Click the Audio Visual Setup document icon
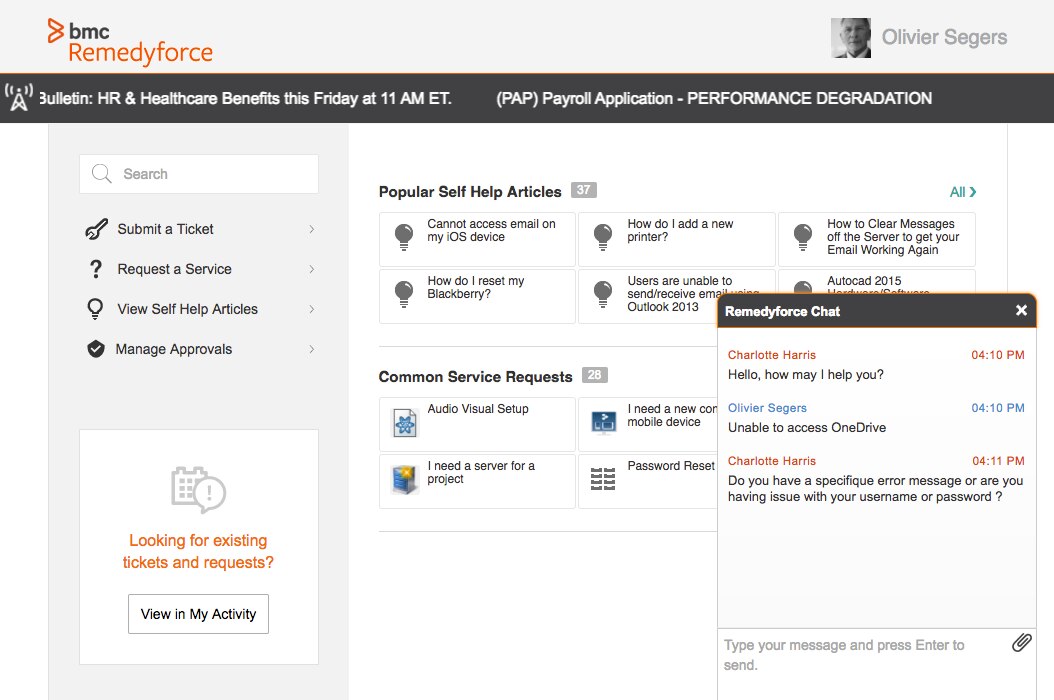 [x=405, y=423]
